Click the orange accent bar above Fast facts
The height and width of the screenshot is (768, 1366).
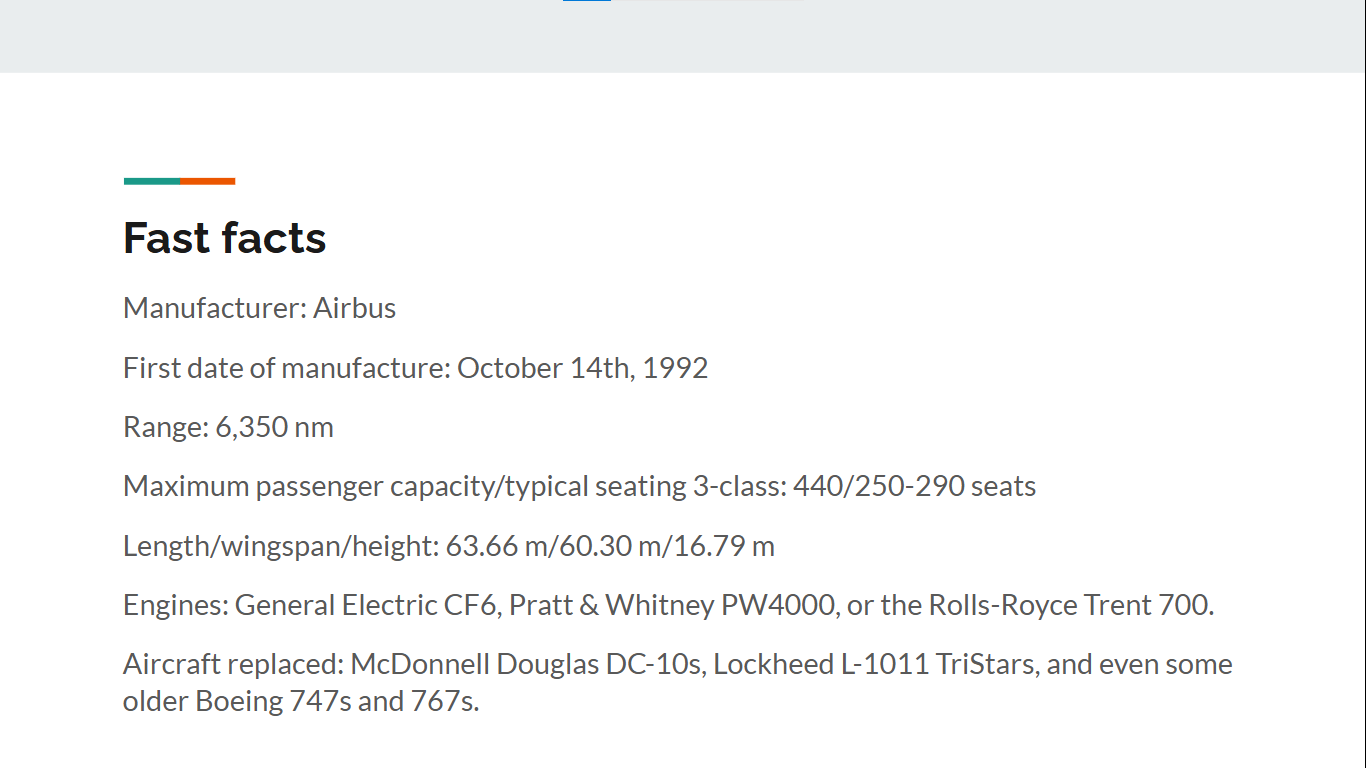click(208, 181)
